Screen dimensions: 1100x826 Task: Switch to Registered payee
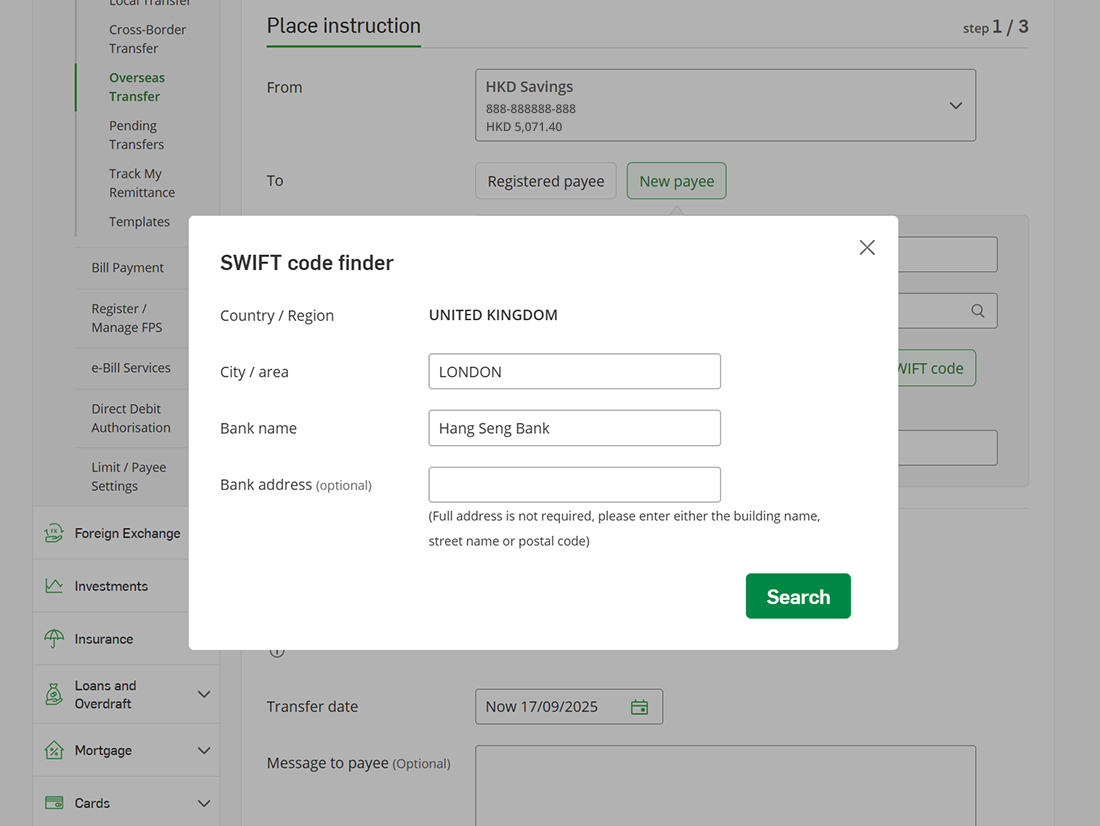tap(545, 181)
